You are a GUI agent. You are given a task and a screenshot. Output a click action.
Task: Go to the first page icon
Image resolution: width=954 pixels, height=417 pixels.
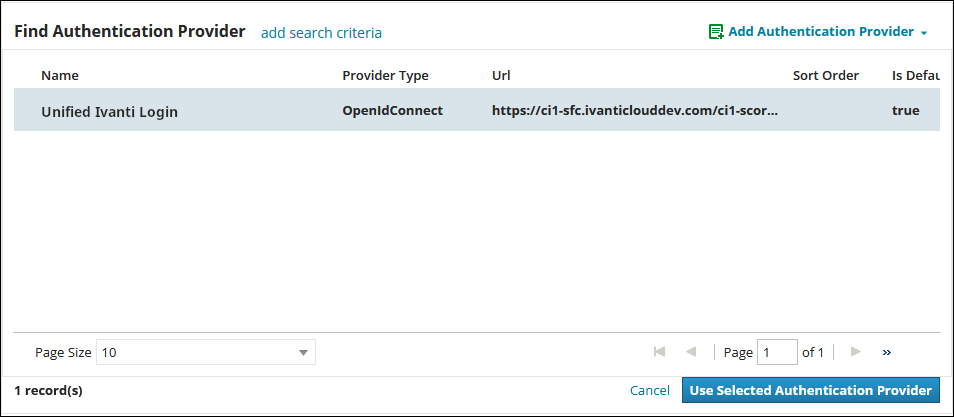659,352
